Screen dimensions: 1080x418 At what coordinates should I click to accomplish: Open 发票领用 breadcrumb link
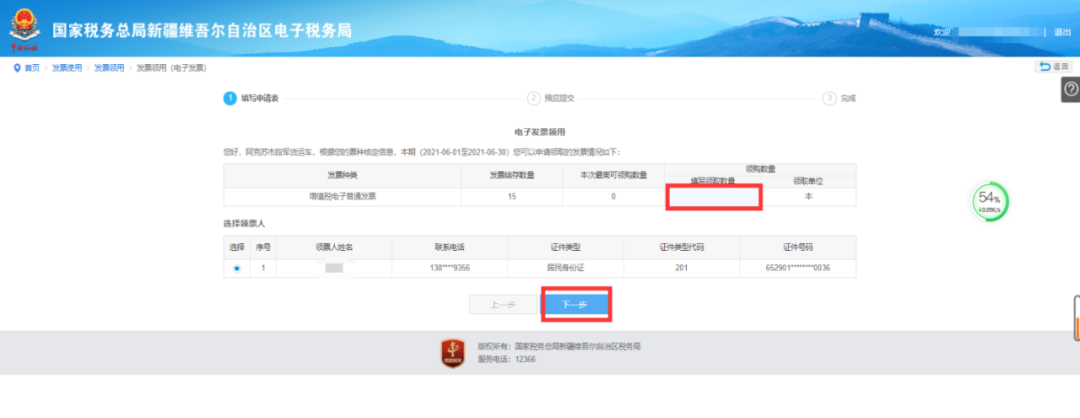[109, 67]
